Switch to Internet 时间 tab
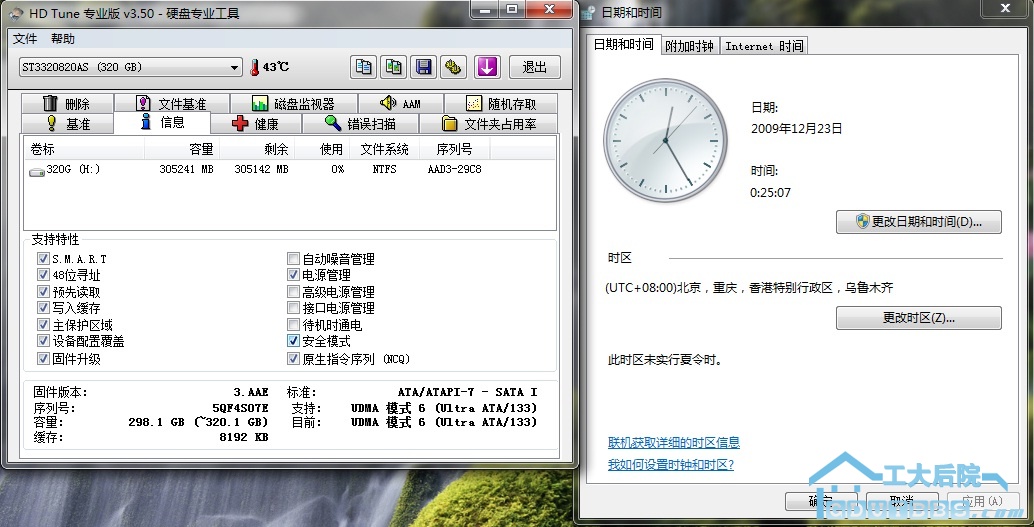The image size is (1034, 527). (x=764, y=46)
